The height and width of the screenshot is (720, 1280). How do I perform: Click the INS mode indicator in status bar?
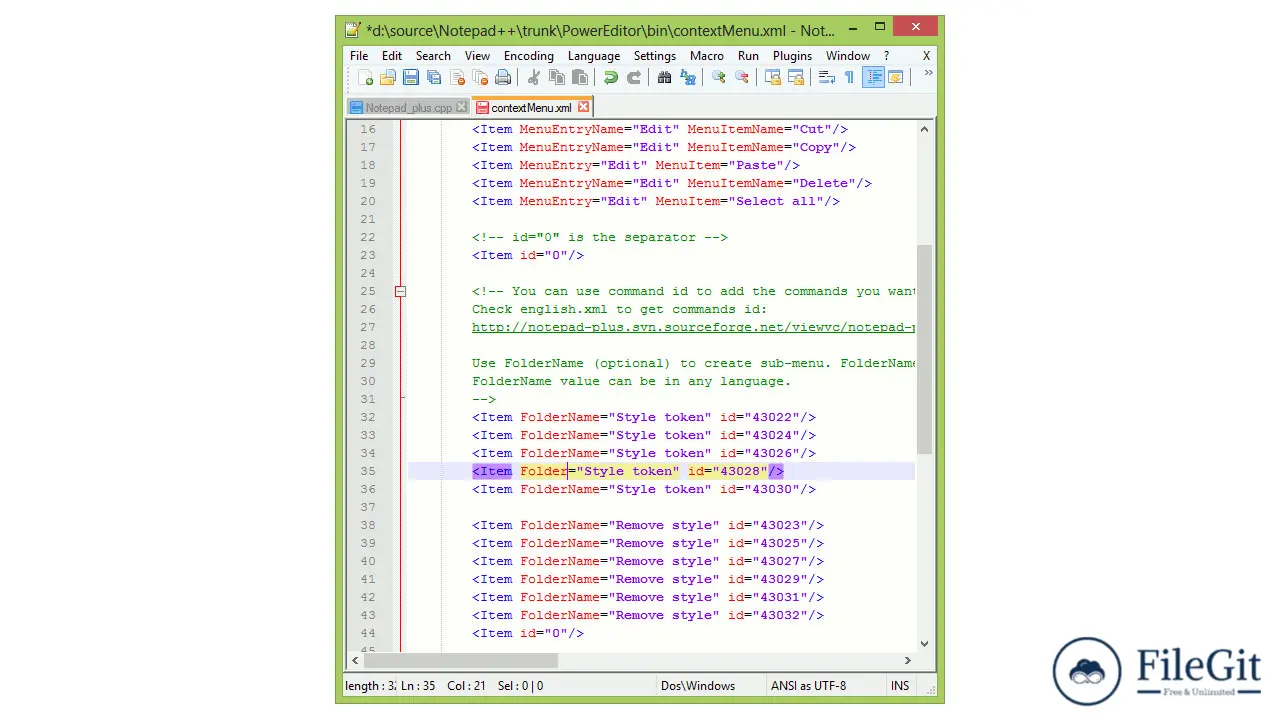[900, 686]
